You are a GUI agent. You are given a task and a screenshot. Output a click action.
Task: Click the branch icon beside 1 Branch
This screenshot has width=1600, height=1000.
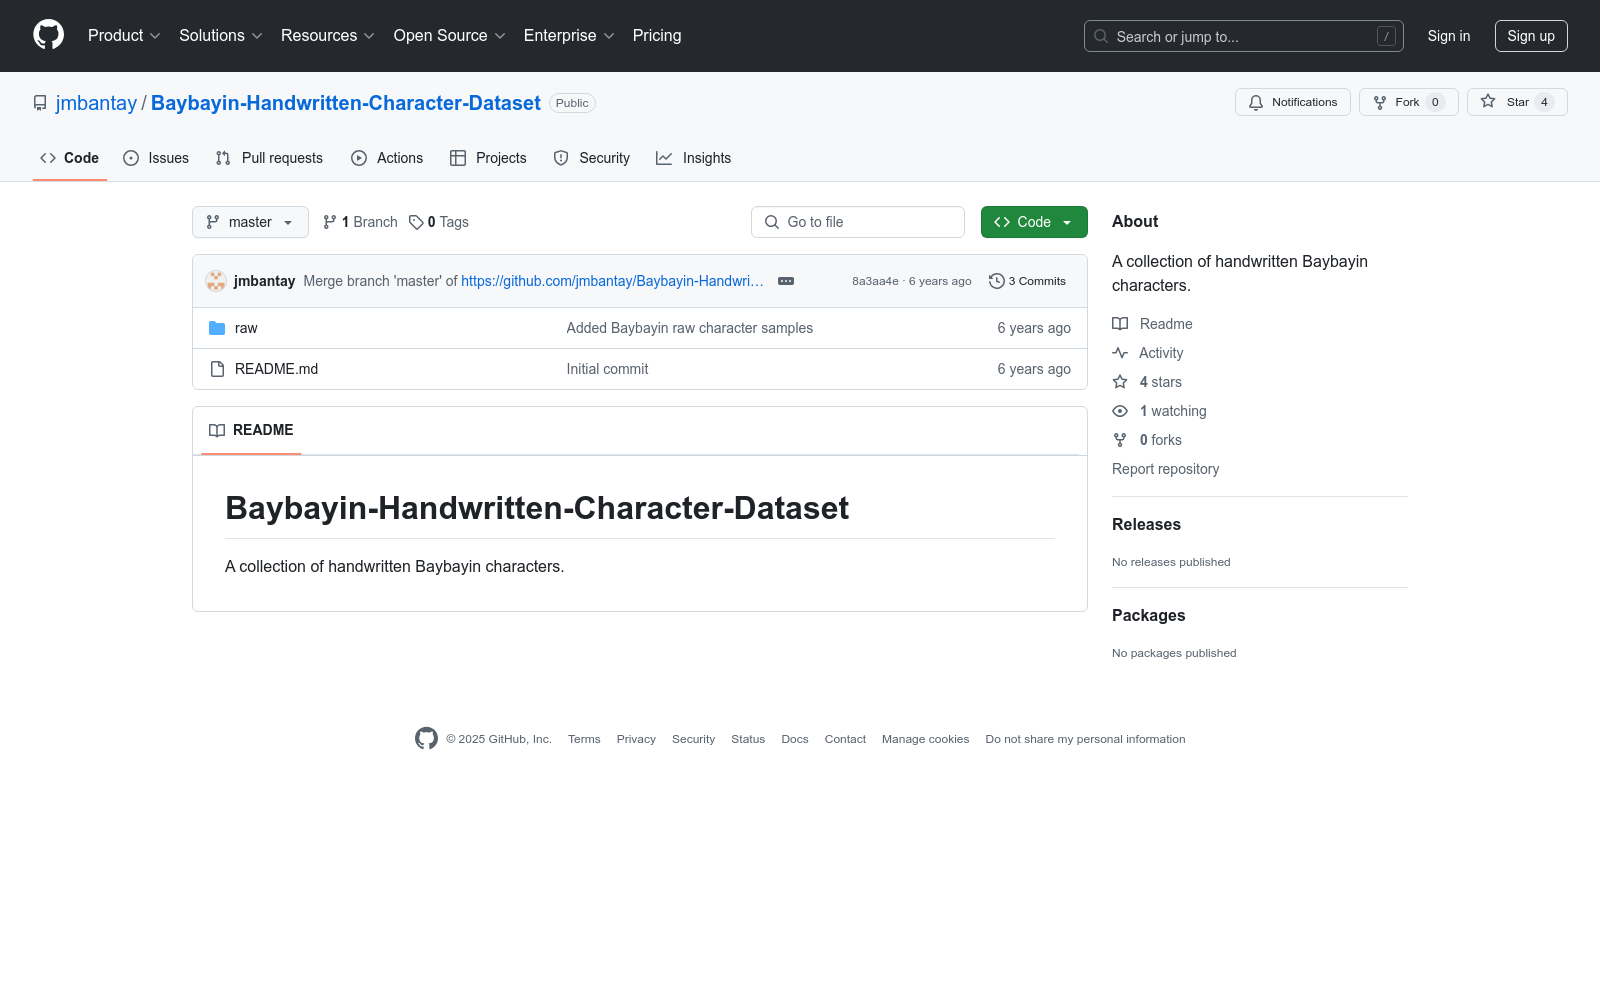click(x=330, y=222)
